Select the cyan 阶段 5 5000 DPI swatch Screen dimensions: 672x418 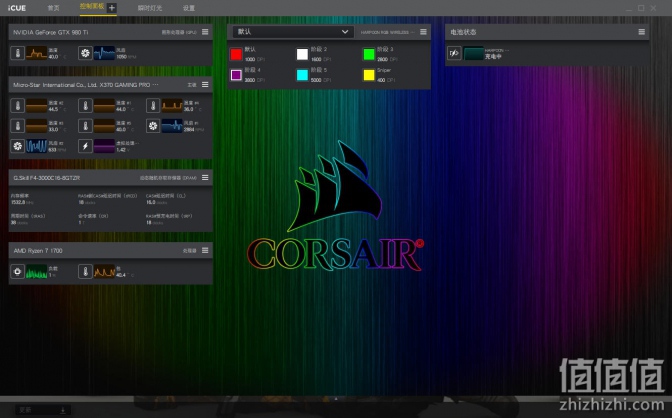(302, 75)
